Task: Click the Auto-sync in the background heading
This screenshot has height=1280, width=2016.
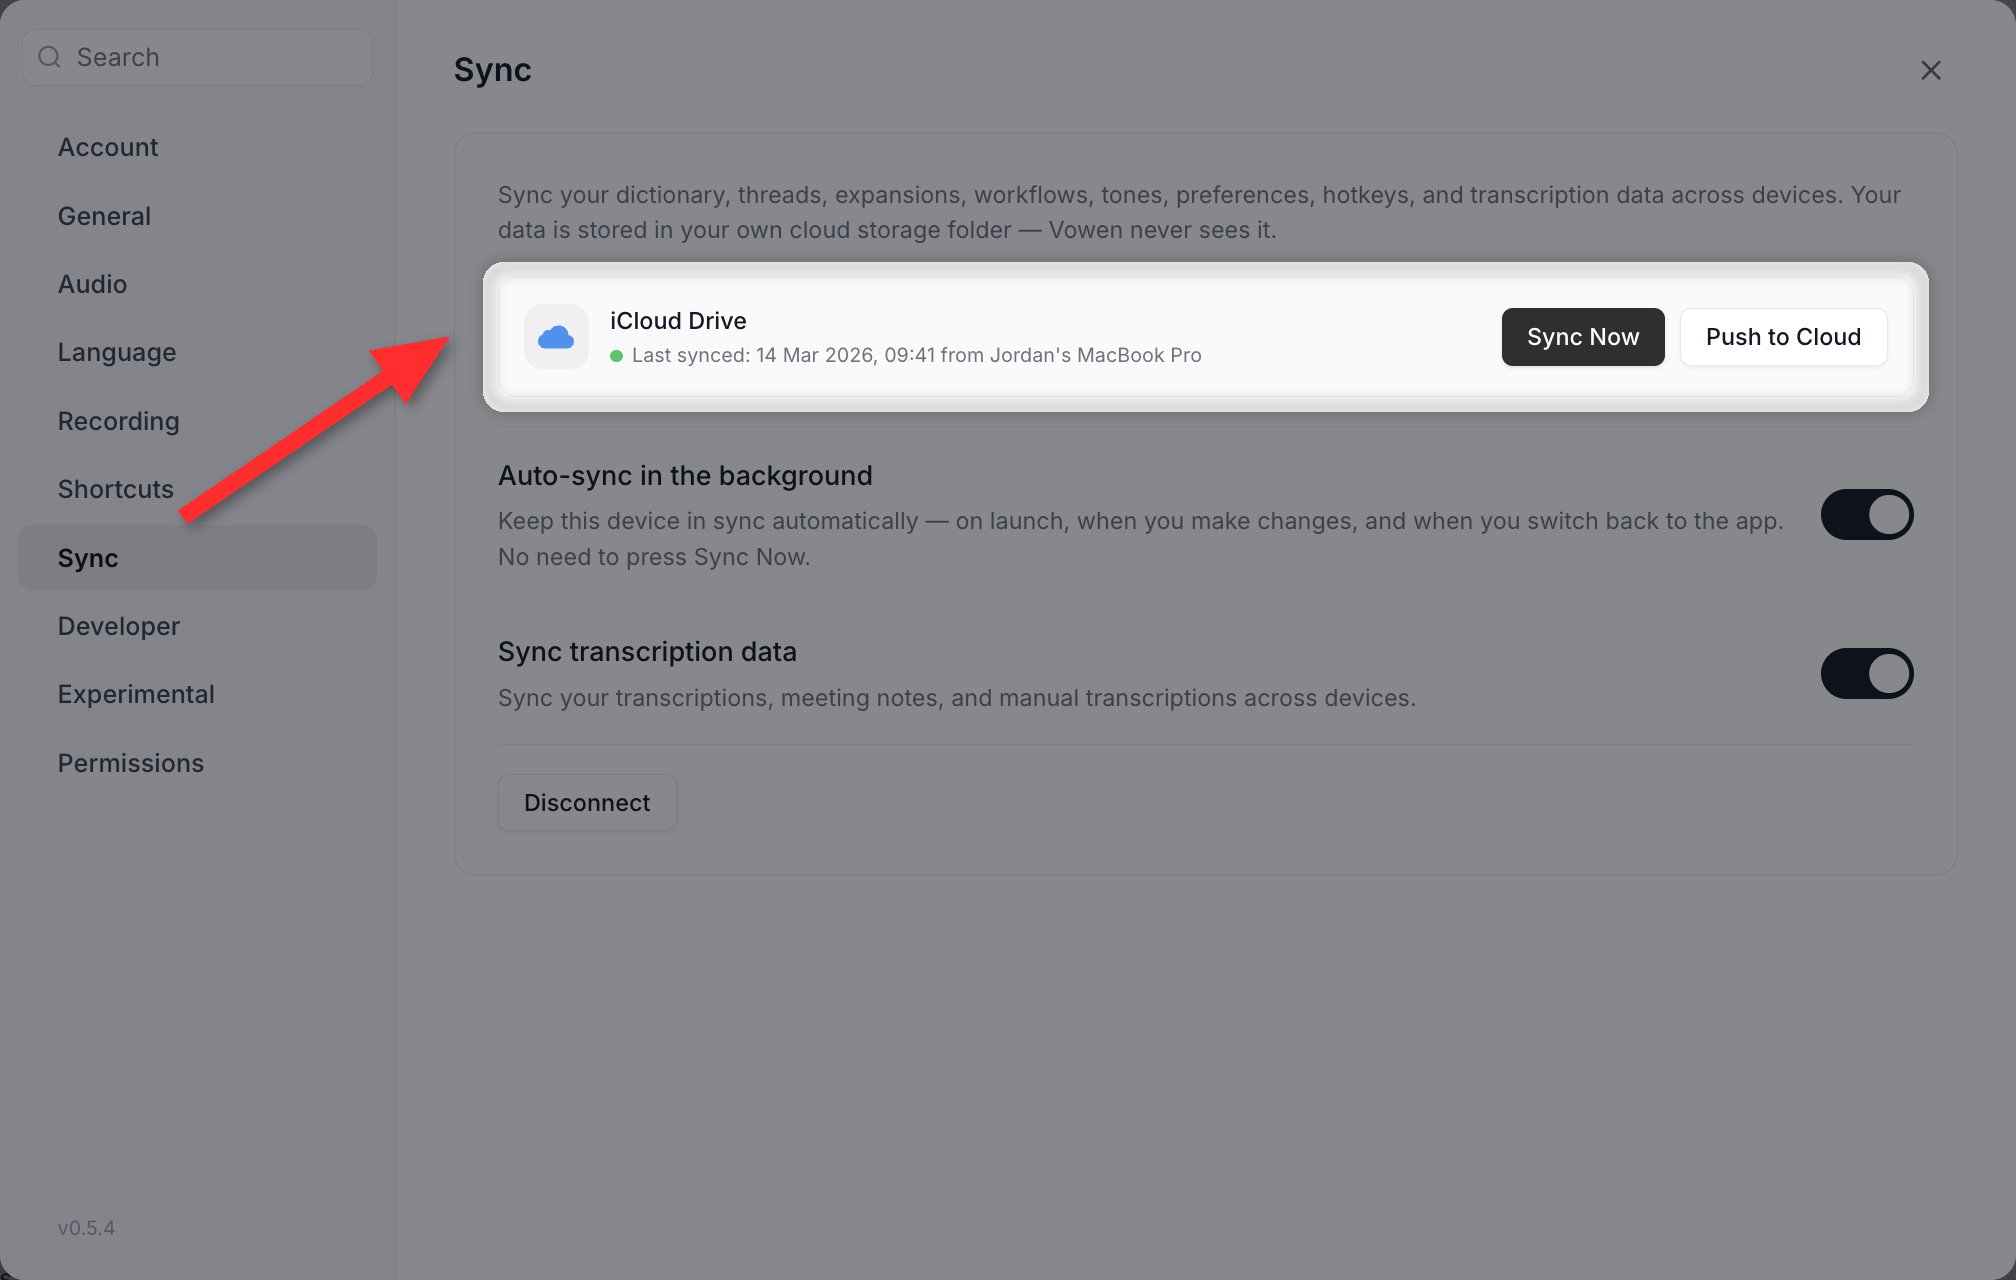Action: pyautogui.click(x=685, y=476)
